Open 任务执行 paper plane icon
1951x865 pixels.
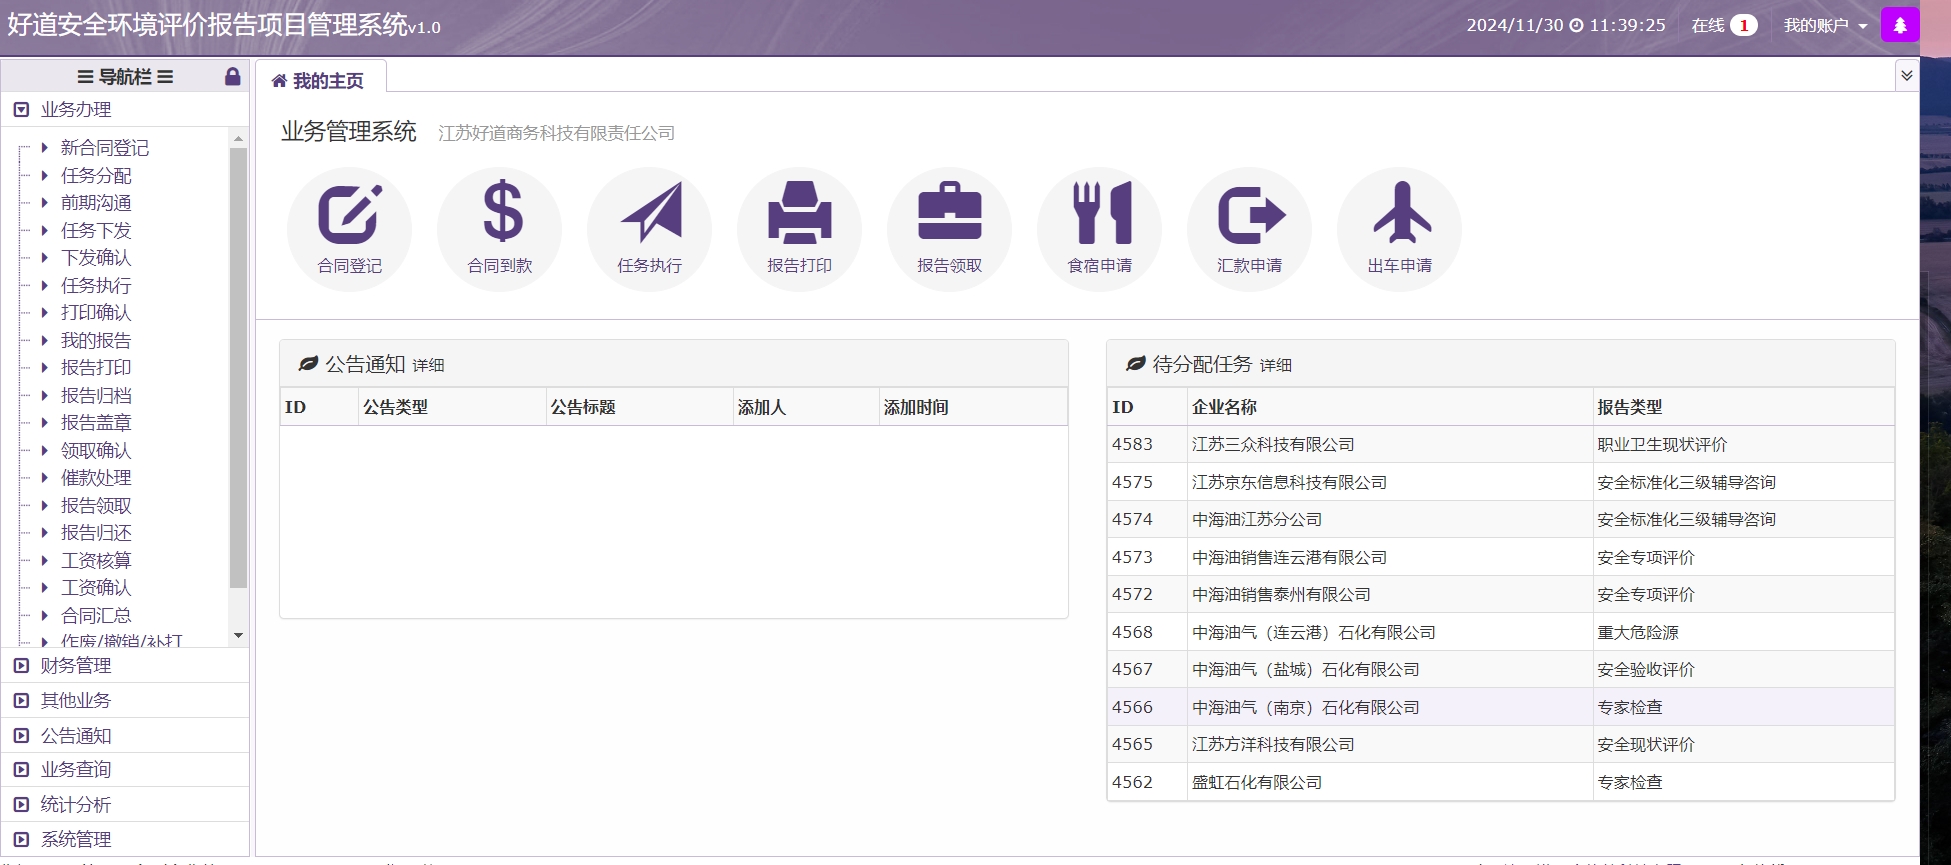[649, 228]
